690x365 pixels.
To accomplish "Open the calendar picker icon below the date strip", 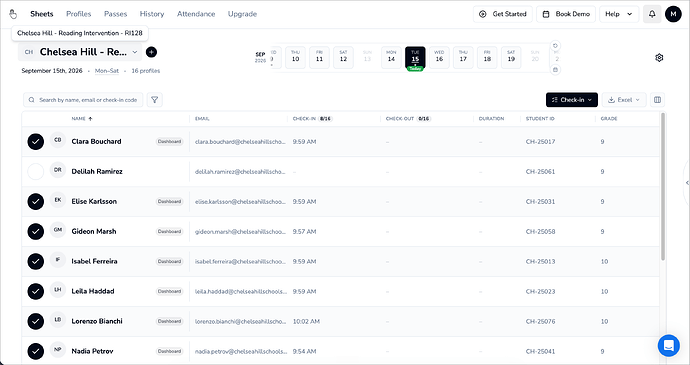I will coord(555,70).
